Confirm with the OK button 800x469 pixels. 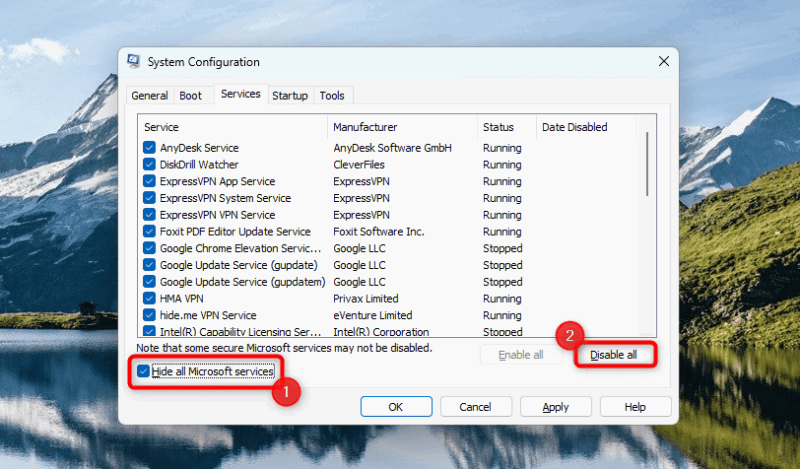pos(396,407)
